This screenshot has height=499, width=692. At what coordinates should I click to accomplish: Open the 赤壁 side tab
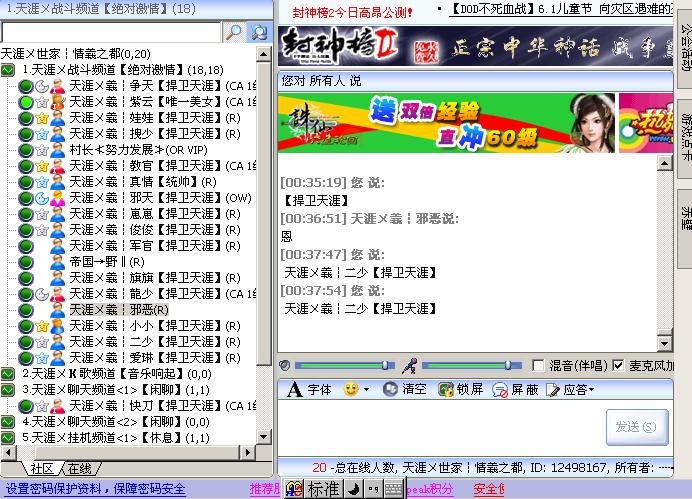pos(685,228)
